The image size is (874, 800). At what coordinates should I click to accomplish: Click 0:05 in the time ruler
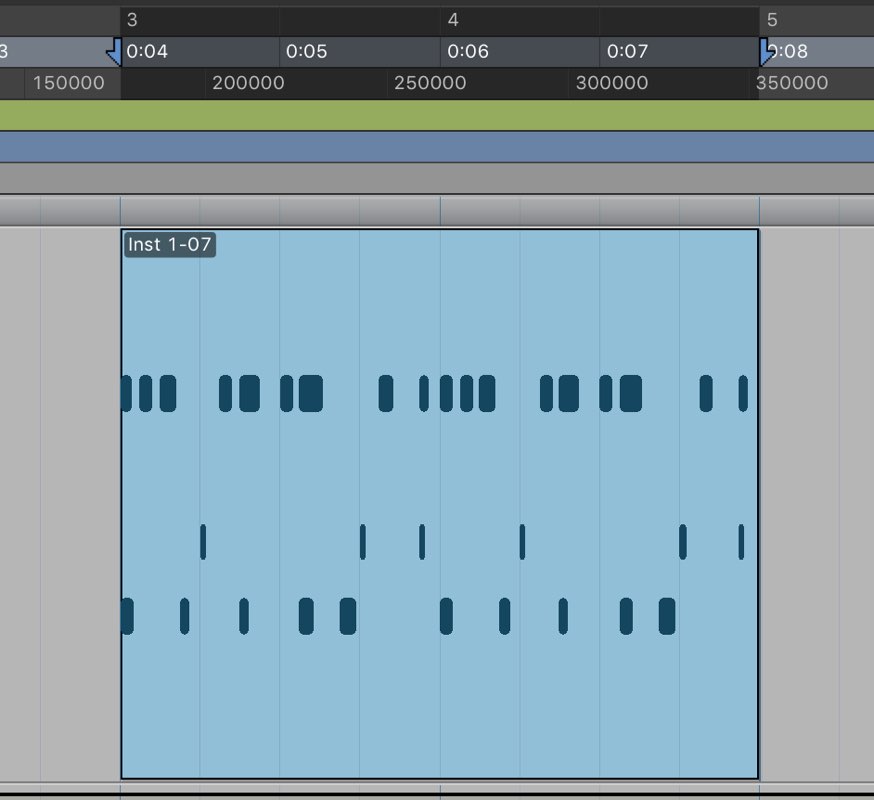pyautogui.click(x=307, y=51)
